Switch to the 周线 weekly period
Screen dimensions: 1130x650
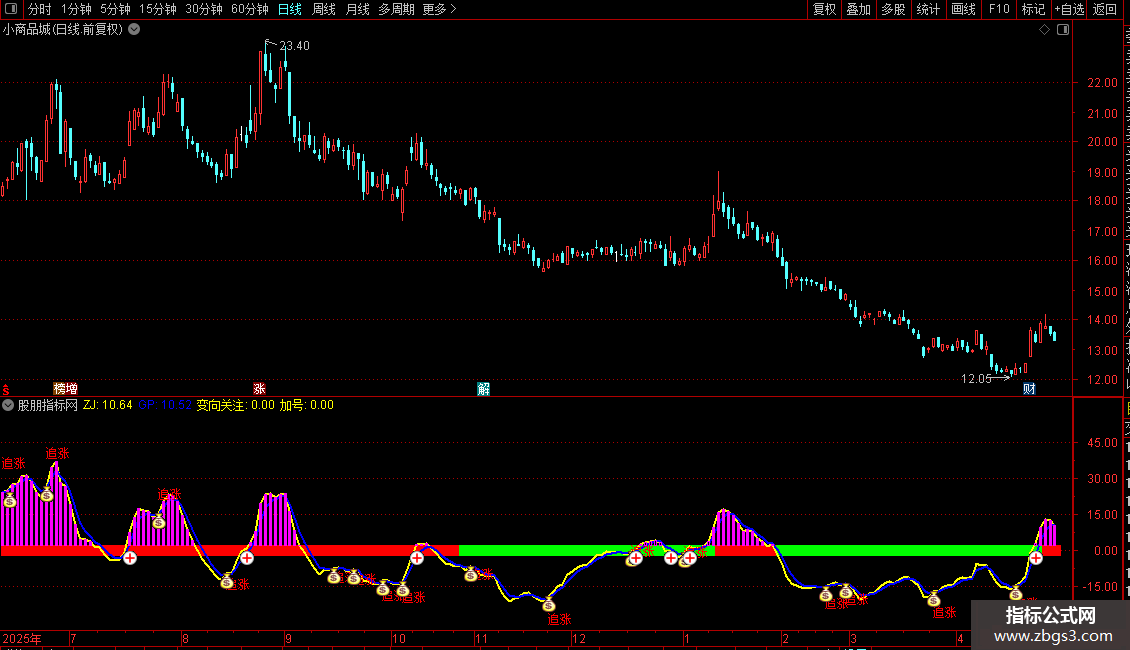coord(324,9)
